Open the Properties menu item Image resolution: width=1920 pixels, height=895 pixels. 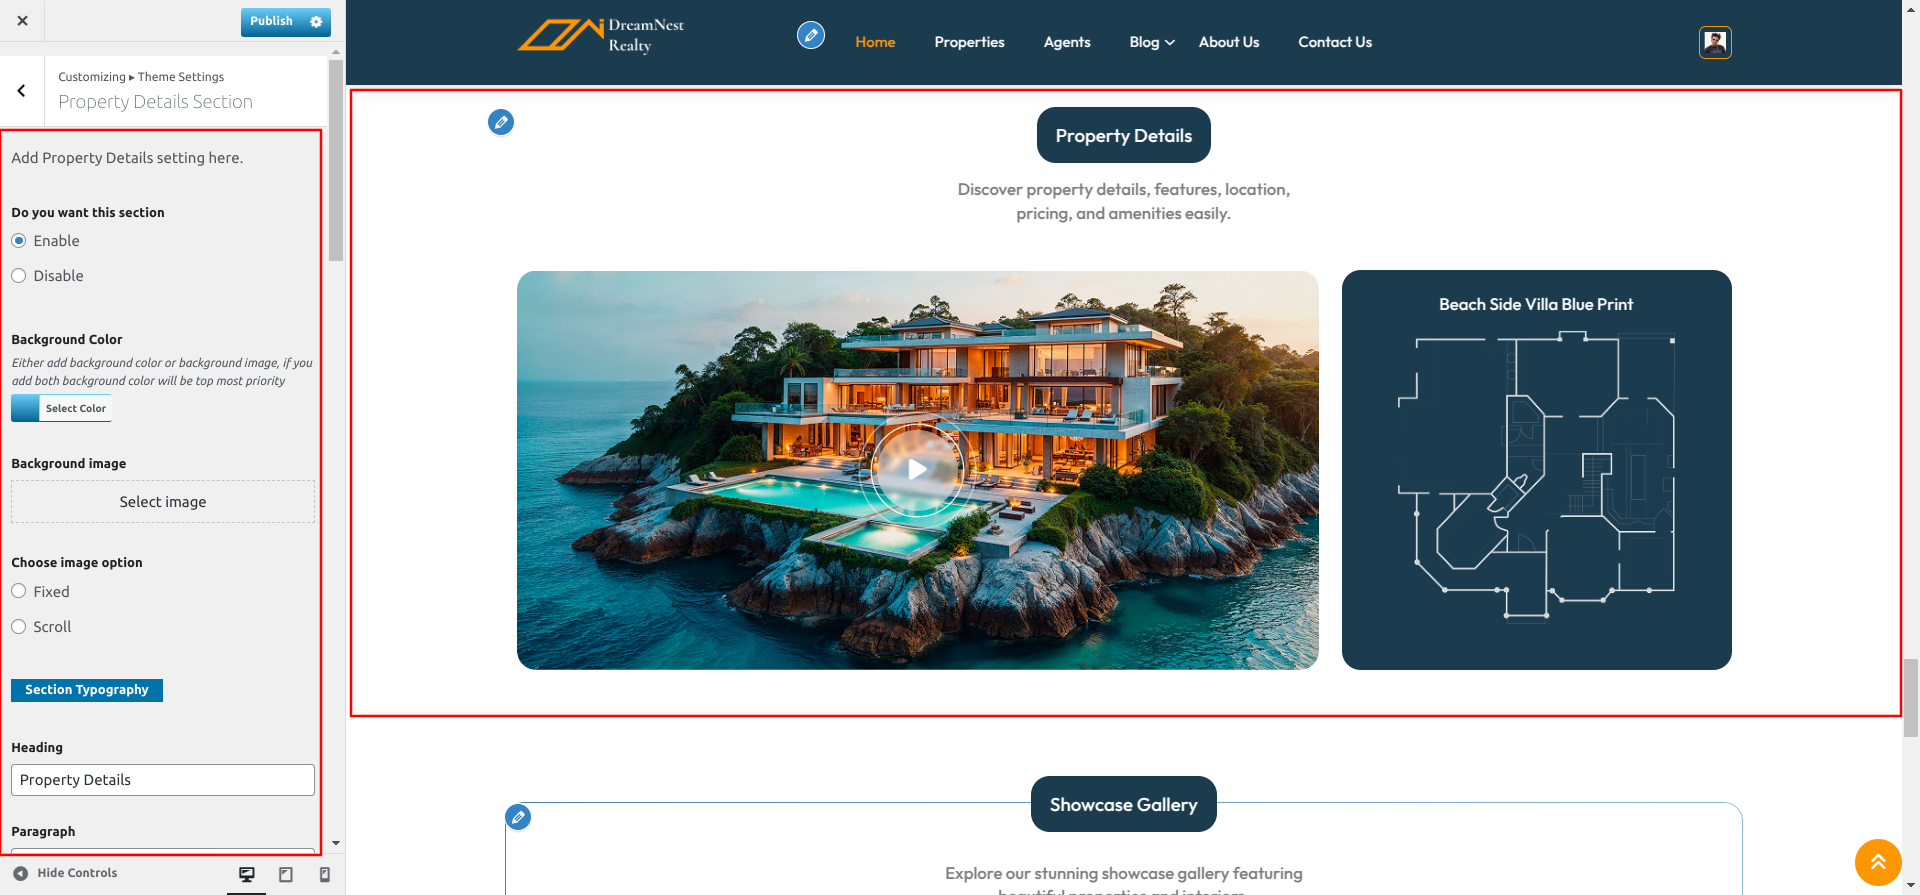[969, 42]
